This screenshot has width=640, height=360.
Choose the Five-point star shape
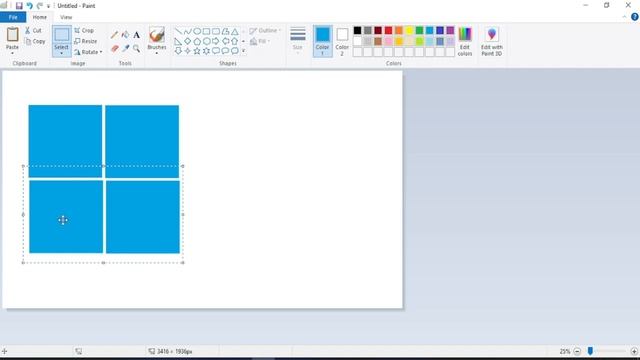pos(197,51)
